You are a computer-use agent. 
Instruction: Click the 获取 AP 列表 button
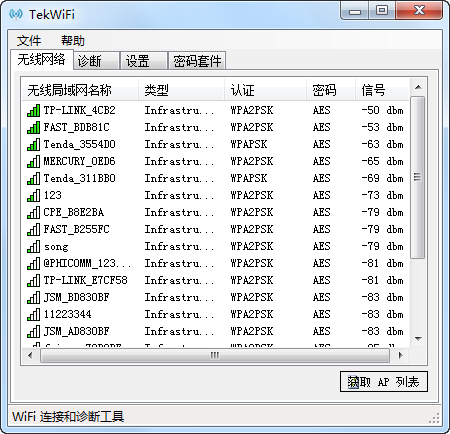[384, 382]
